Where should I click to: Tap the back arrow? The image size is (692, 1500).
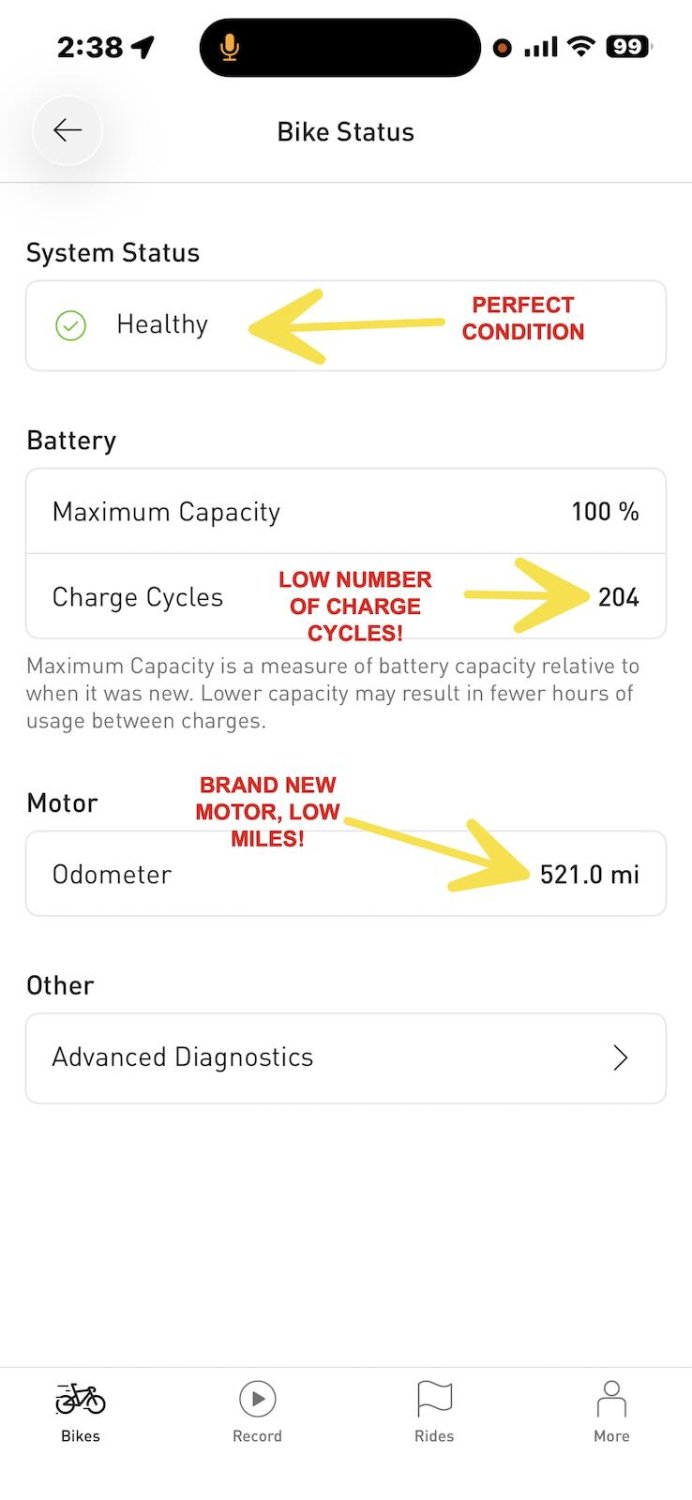[66, 130]
